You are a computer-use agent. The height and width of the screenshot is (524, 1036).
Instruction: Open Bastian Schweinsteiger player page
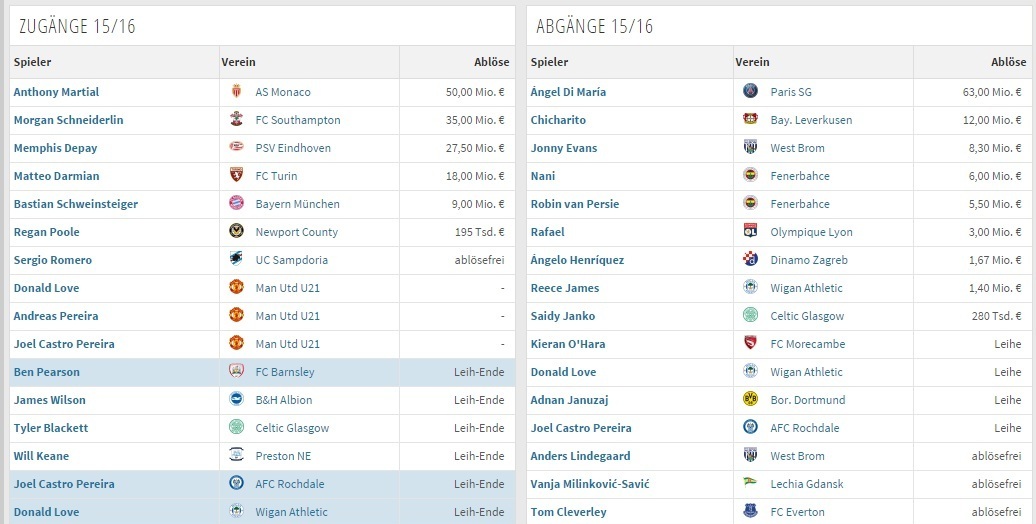(x=76, y=204)
